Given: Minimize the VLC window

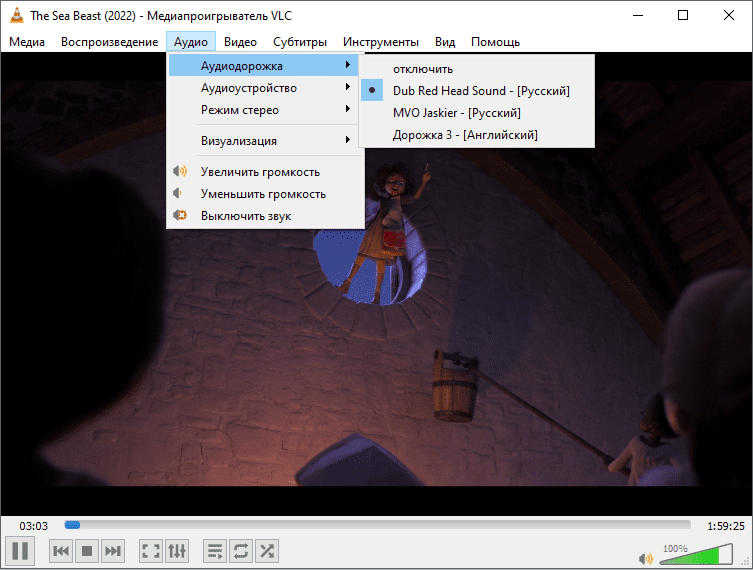Looking at the screenshot, I should [x=638, y=15].
